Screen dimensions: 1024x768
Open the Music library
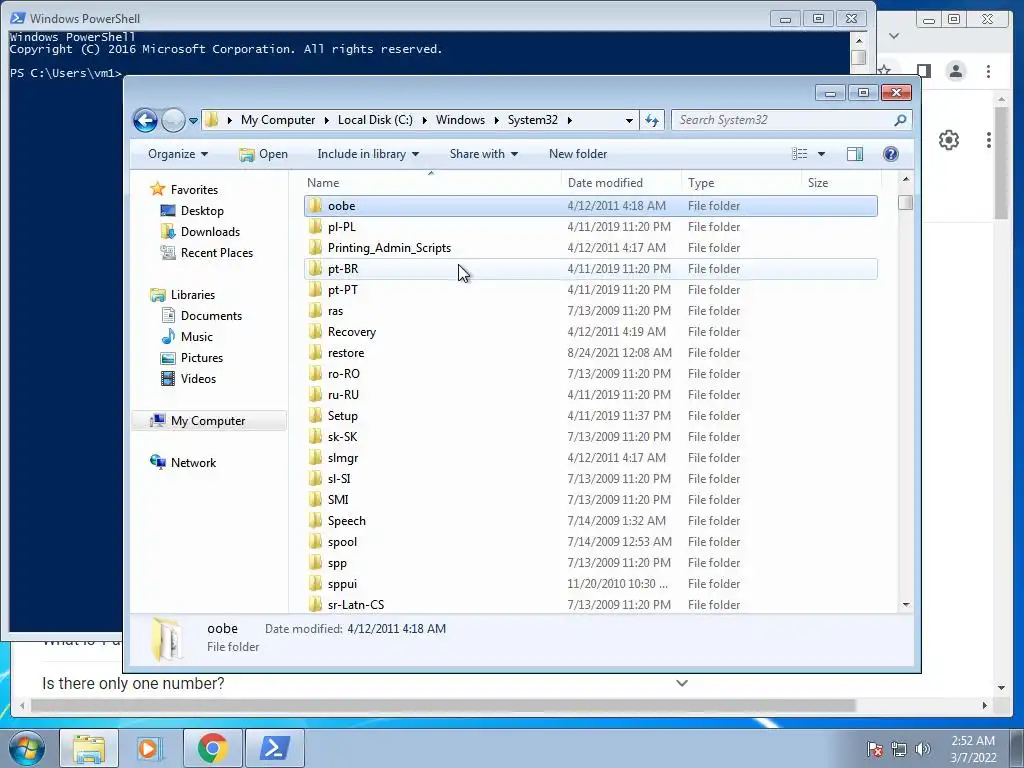[x=196, y=337]
